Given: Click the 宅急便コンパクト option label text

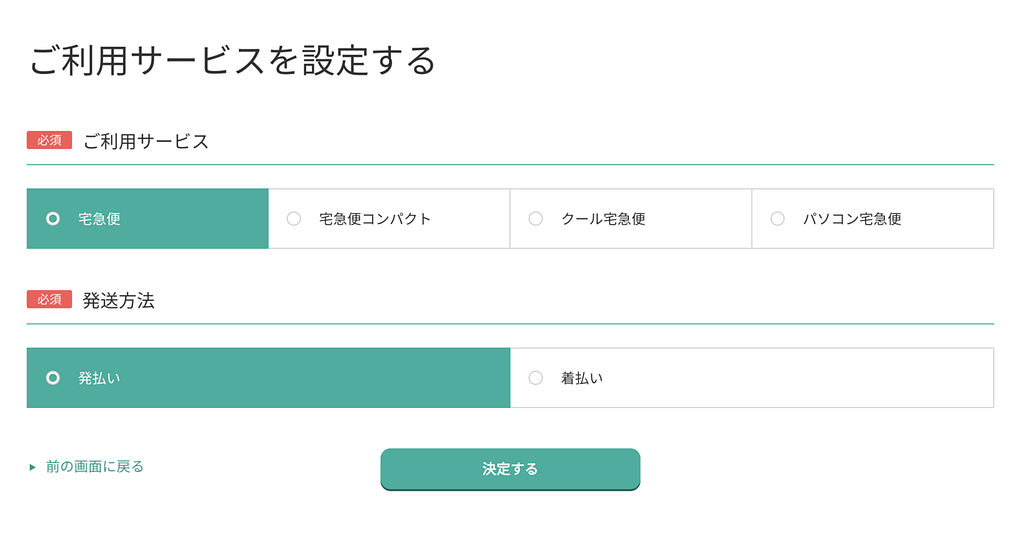Looking at the screenshot, I should (375, 218).
